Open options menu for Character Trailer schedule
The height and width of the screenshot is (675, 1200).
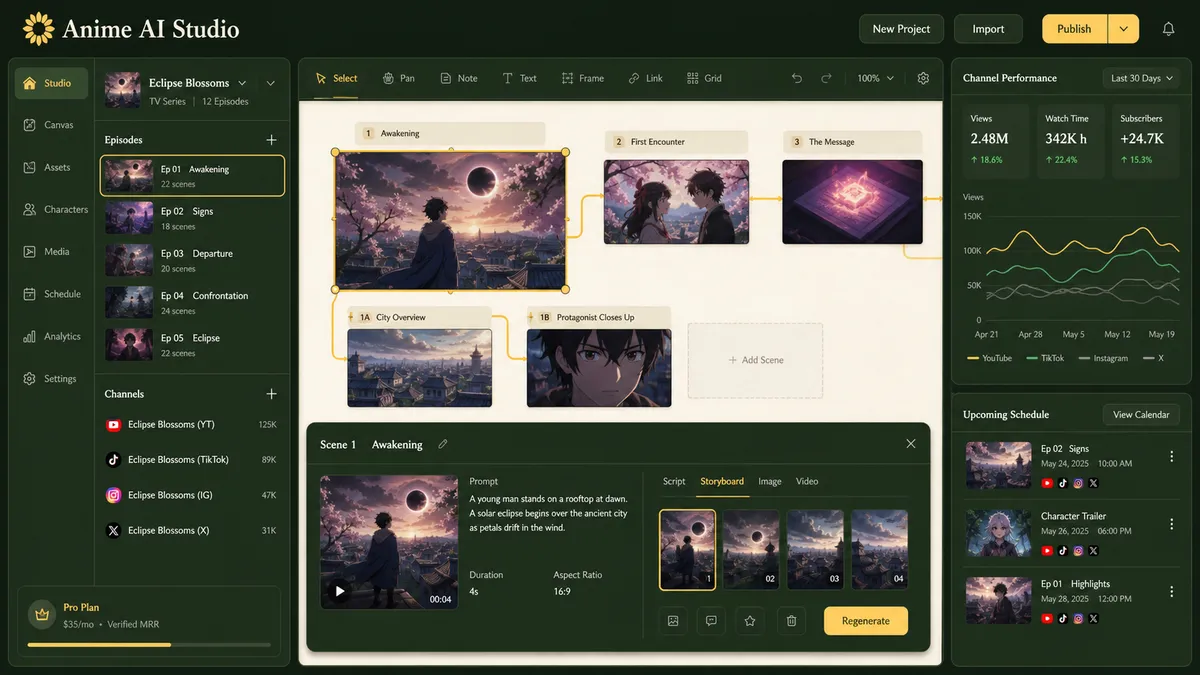[1171, 524]
